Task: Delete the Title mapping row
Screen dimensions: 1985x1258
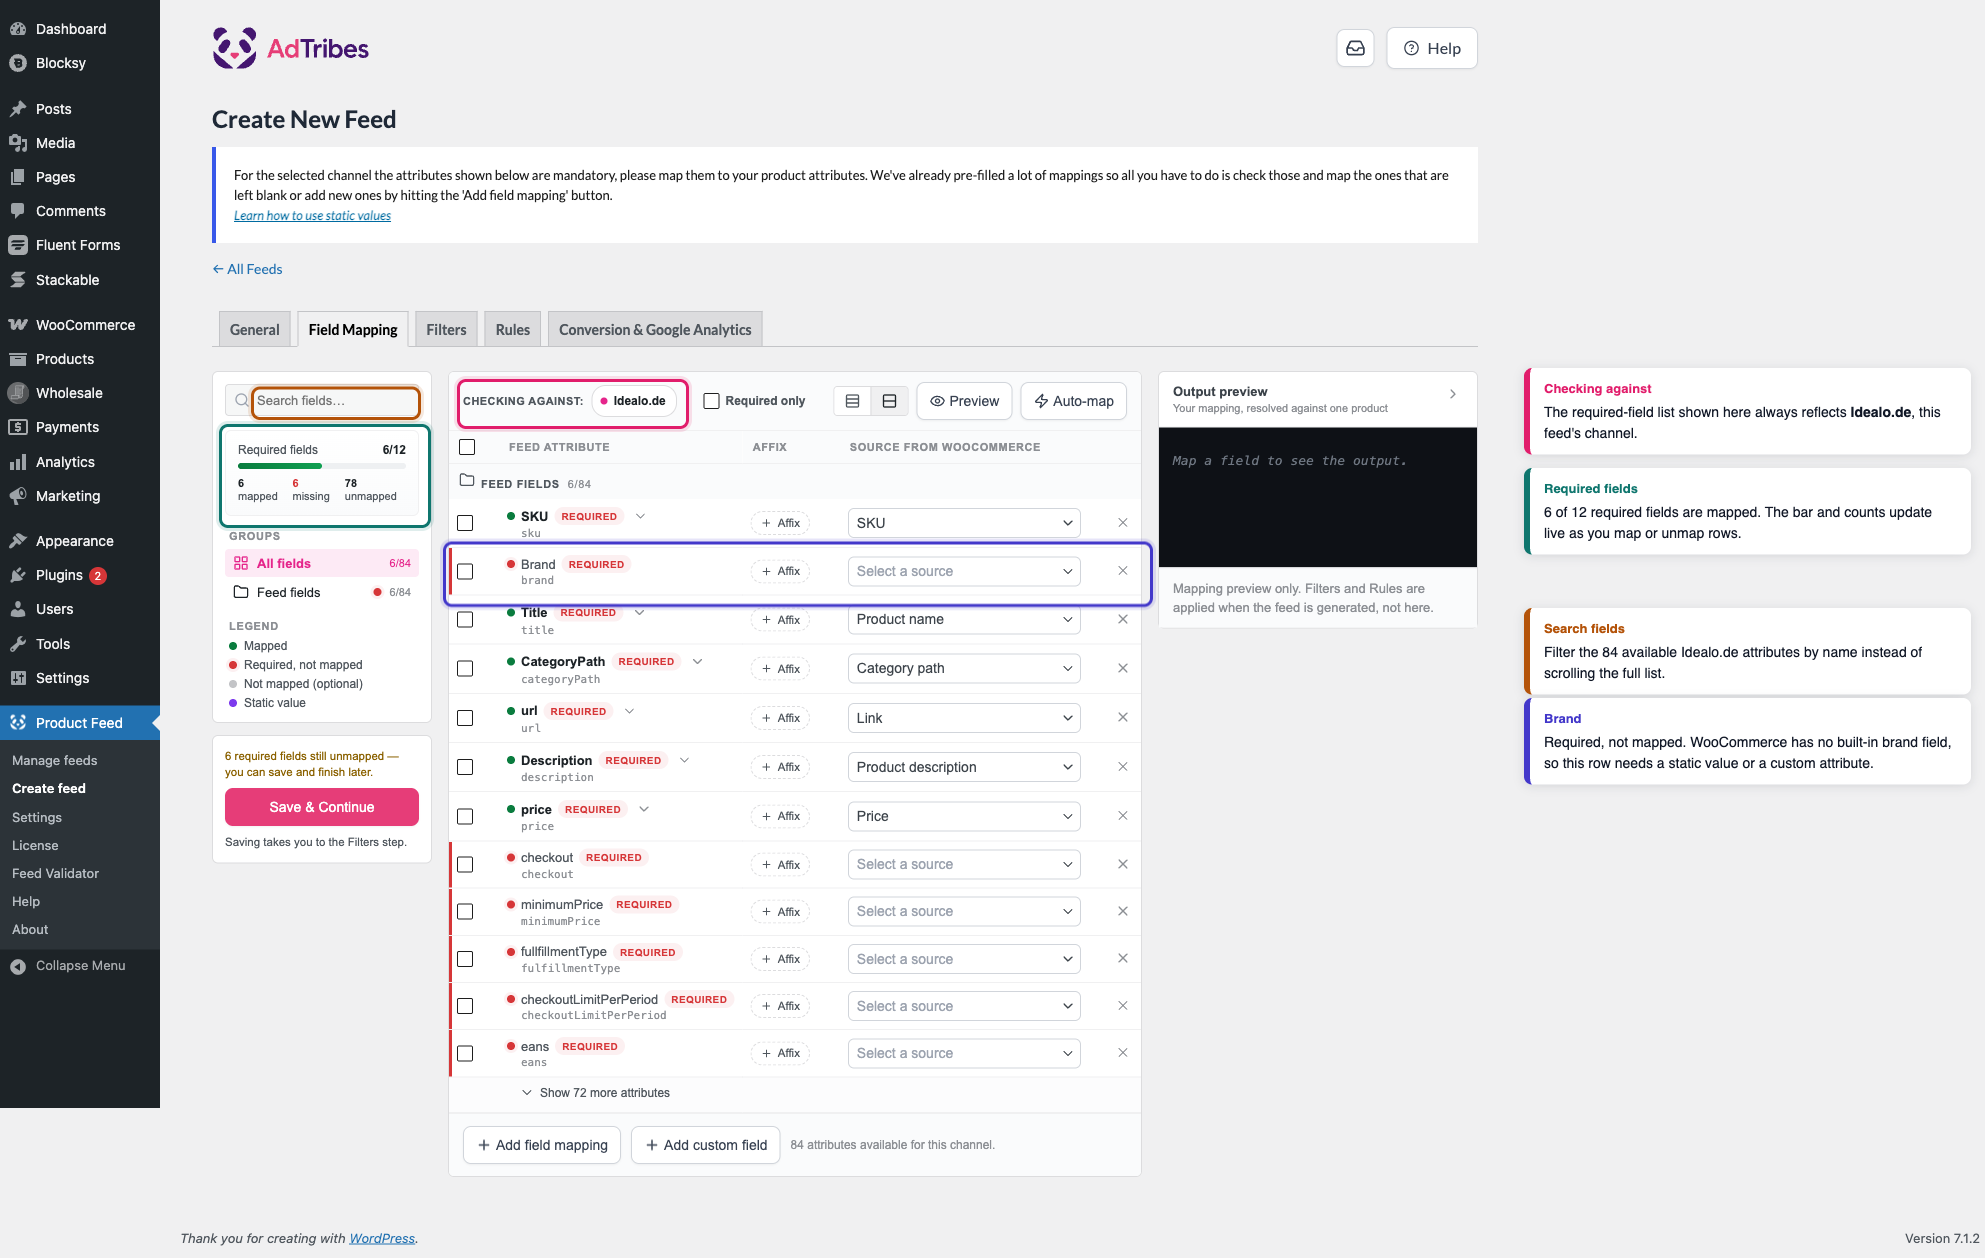Action: [x=1122, y=619]
